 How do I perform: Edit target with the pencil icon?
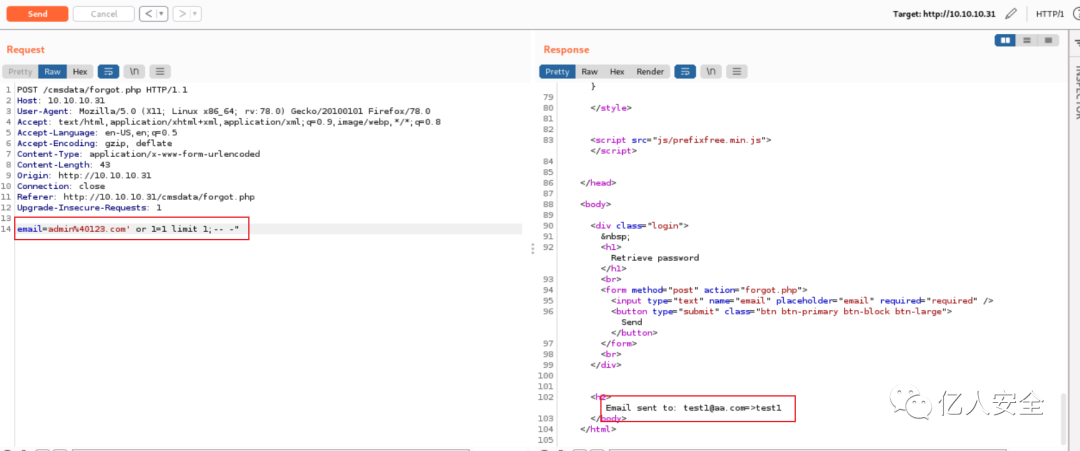point(1010,14)
